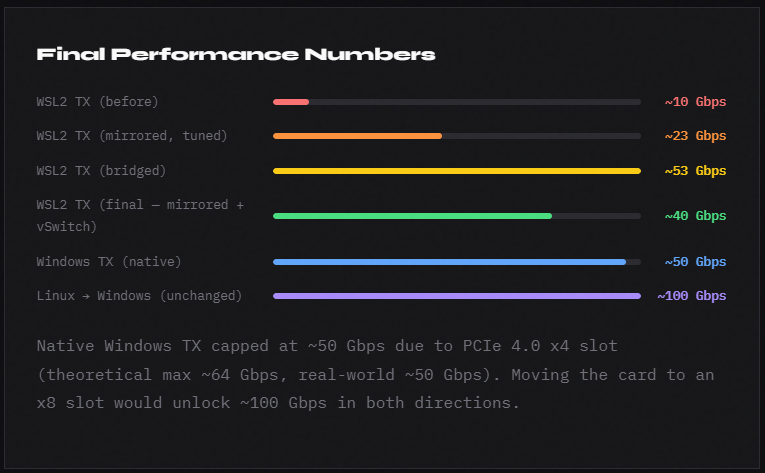
Task: Click the blue Windows TX native bar
Action: (449, 262)
